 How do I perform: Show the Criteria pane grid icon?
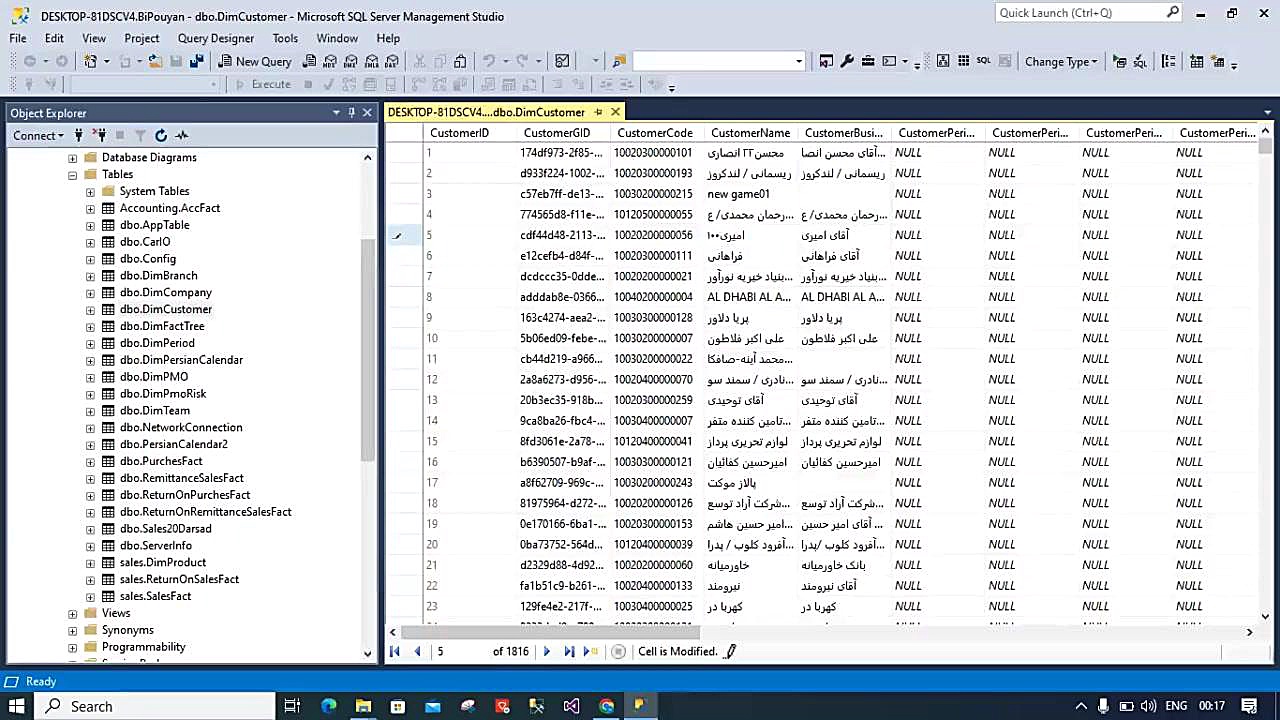click(x=963, y=61)
